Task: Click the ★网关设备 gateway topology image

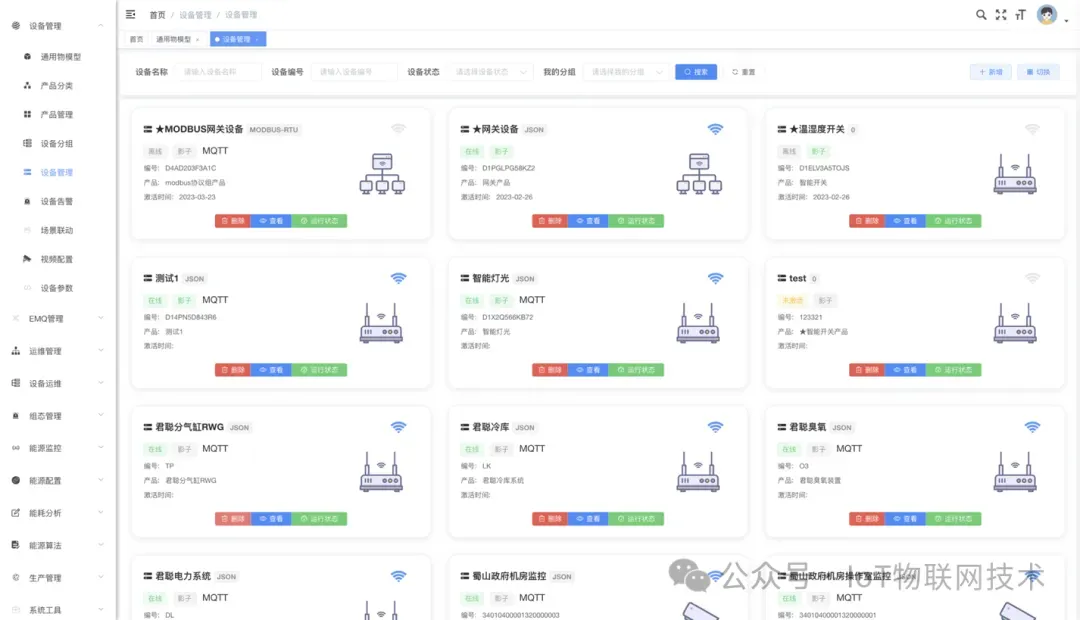Action: point(699,174)
